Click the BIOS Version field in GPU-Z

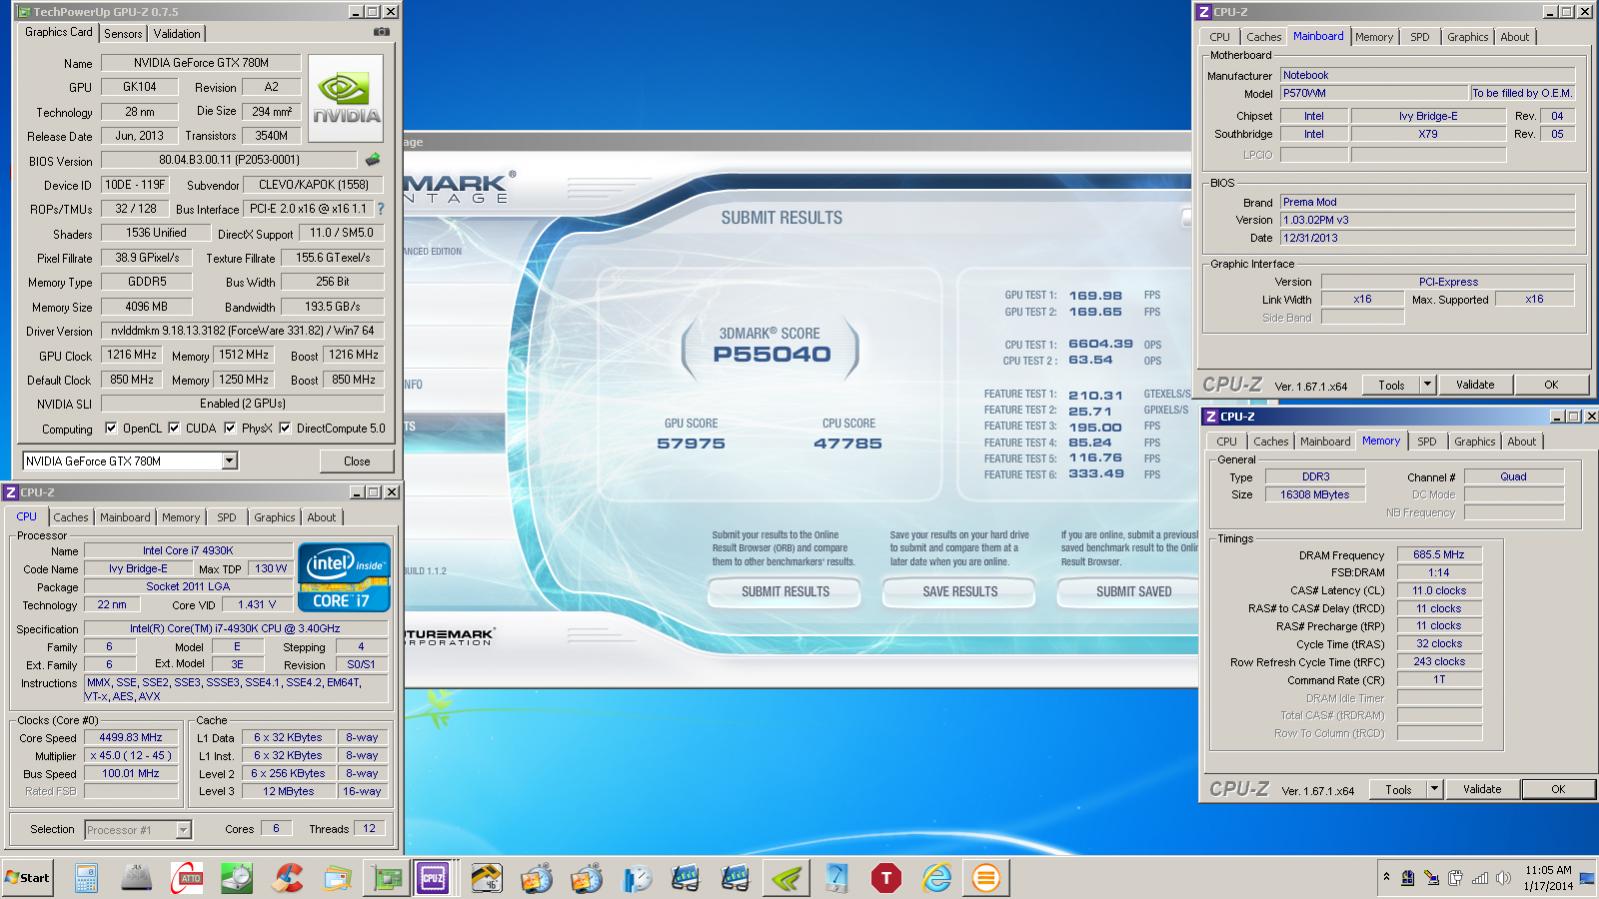coord(229,160)
